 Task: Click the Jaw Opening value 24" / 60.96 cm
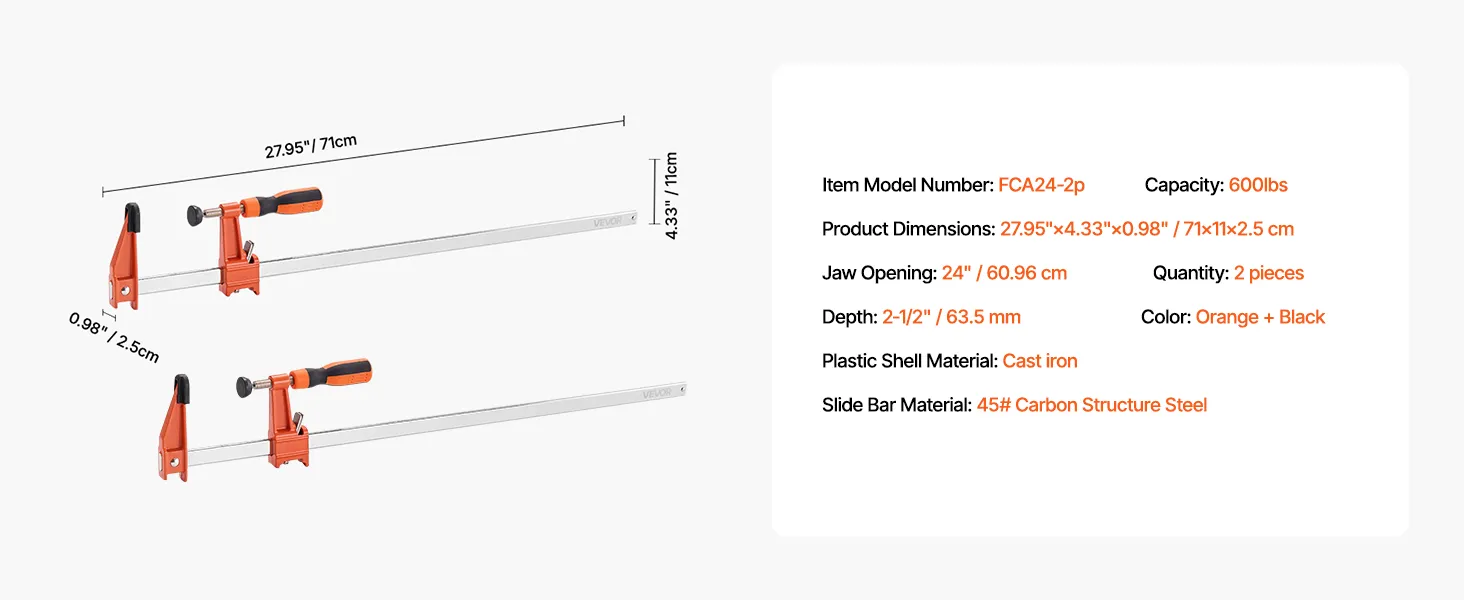(1004, 273)
